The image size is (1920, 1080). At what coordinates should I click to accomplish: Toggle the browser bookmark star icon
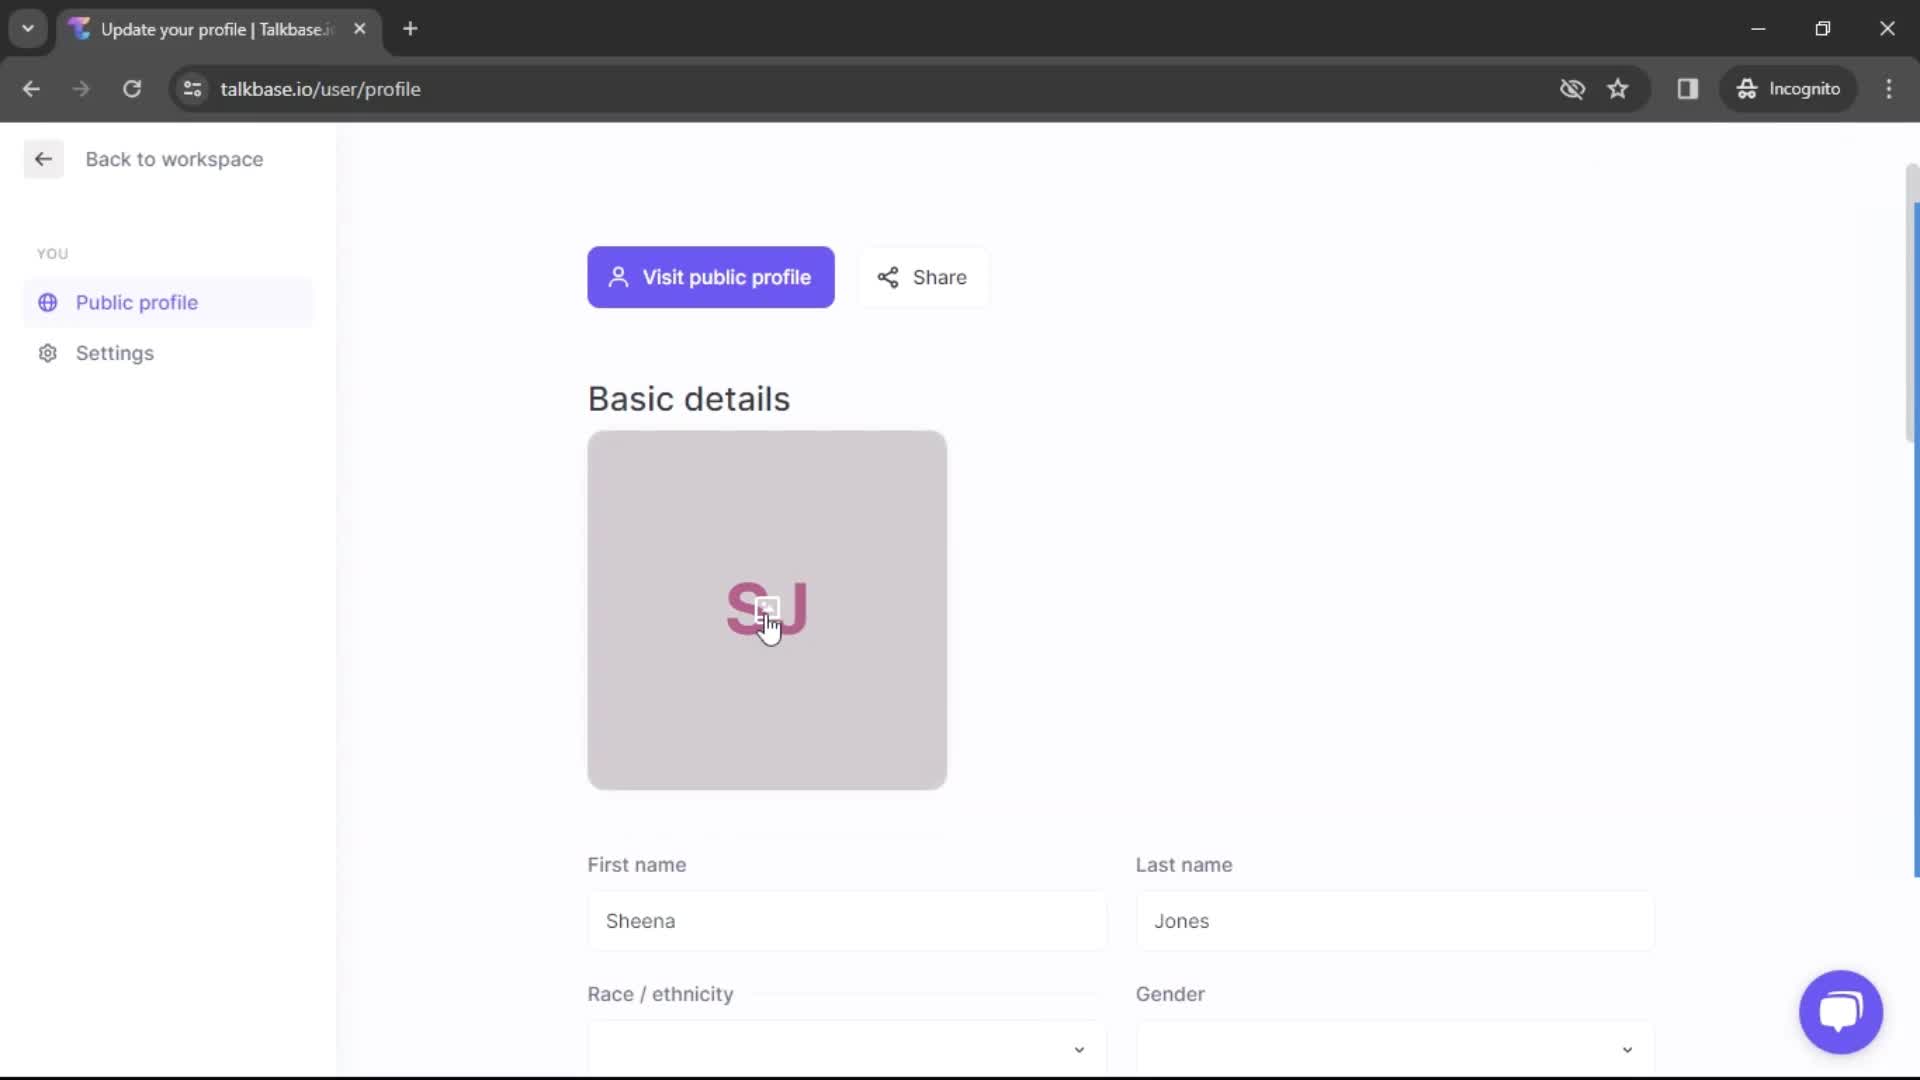(1619, 88)
